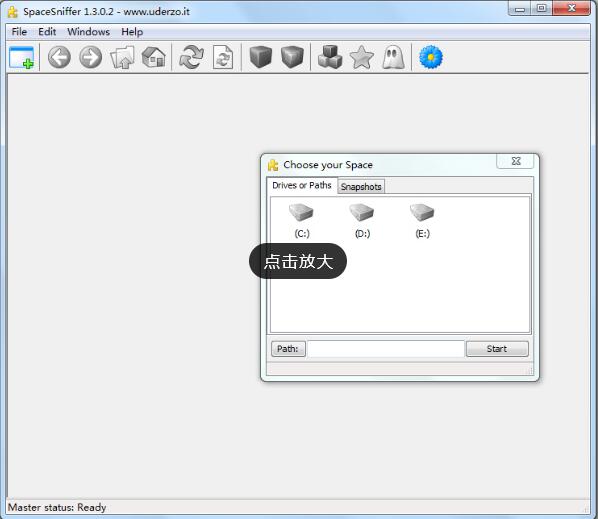Click the SpaceSniffer title bar app icon
Viewport: 598px width, 519px height.
[13, 12]
